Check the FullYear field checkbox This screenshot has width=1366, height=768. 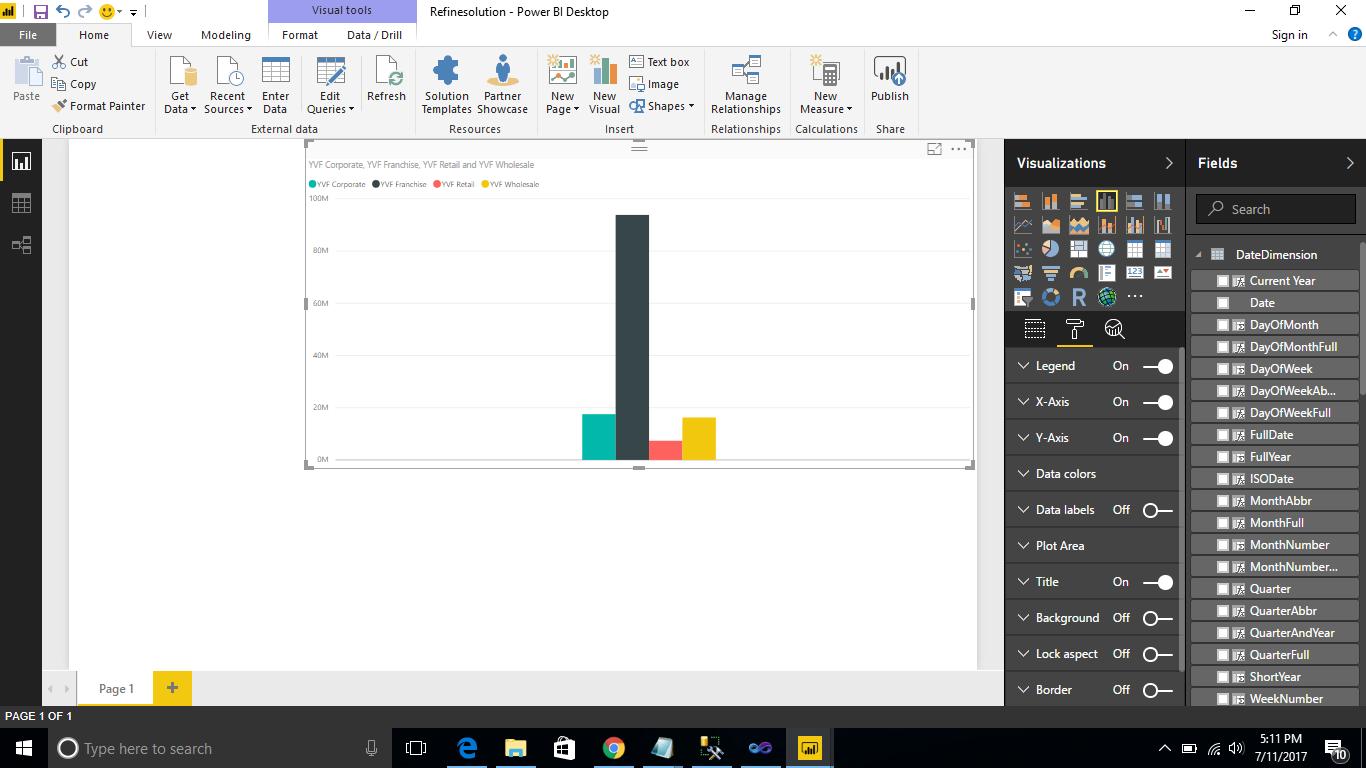pos(1222,457)
